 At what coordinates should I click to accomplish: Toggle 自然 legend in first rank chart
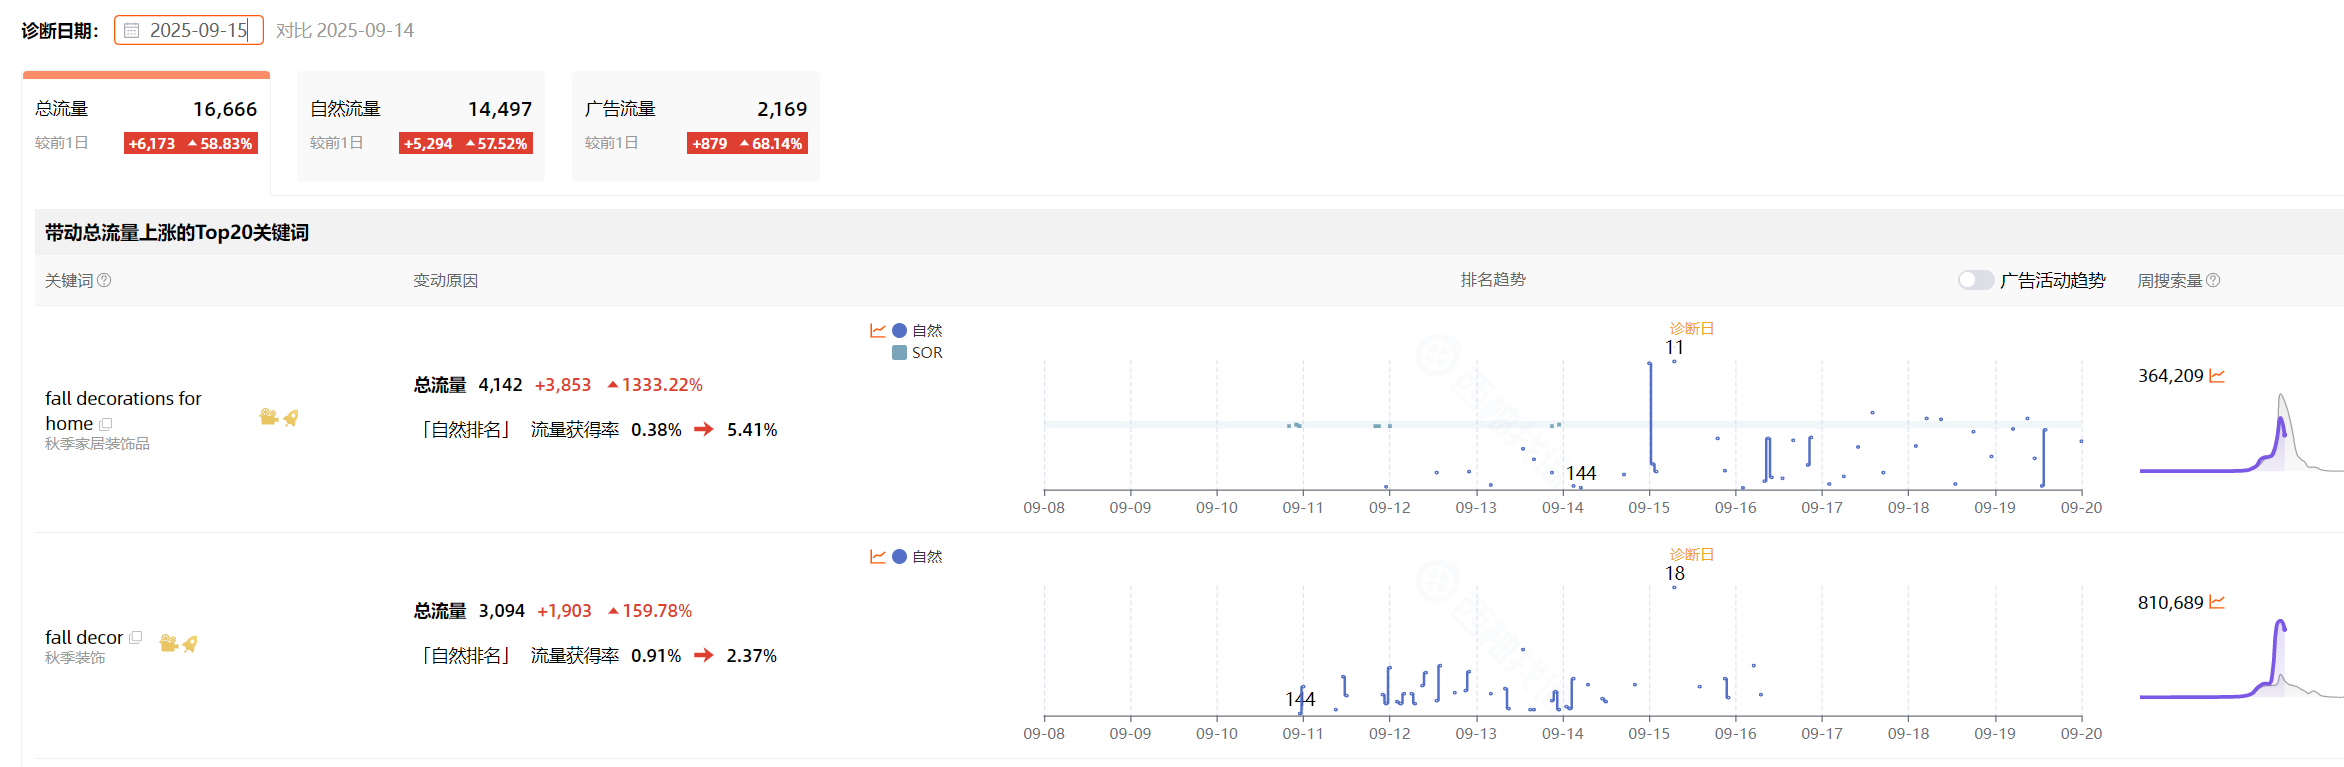click(917, 330)
